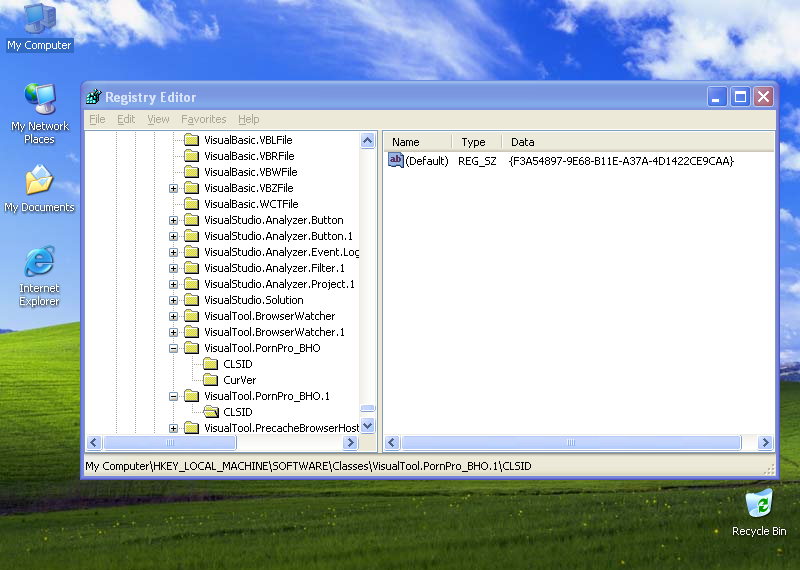This screenshot has width=800, height=570.
Task: Select the VisualTool.PornPro_BHO tree label
Action: click(262, 348)
